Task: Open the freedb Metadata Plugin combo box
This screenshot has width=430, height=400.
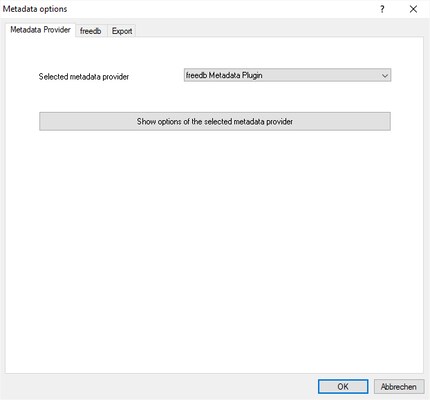Action: pos(287,75)
